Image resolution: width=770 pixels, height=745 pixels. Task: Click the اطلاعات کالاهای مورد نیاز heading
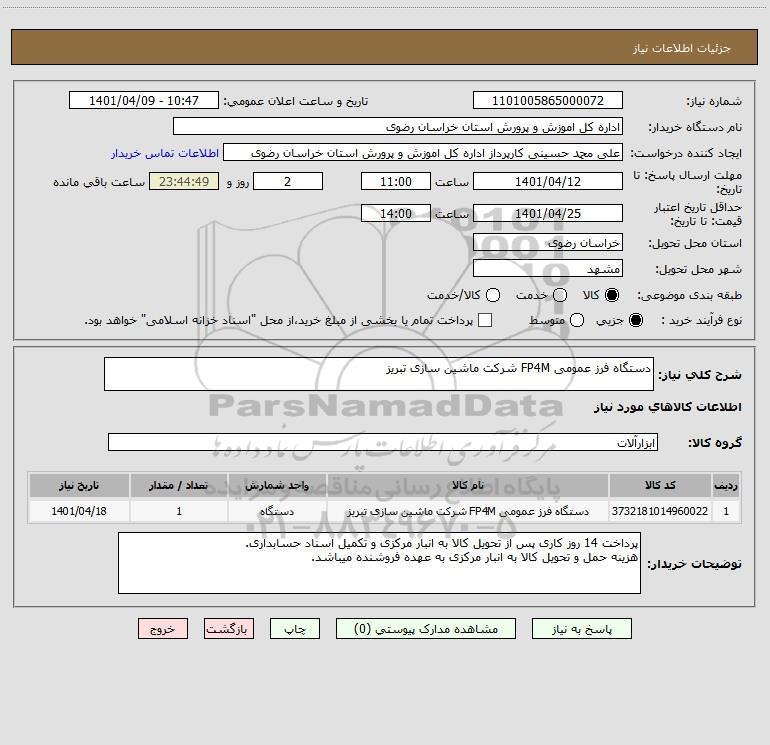[x=667, y=407]
